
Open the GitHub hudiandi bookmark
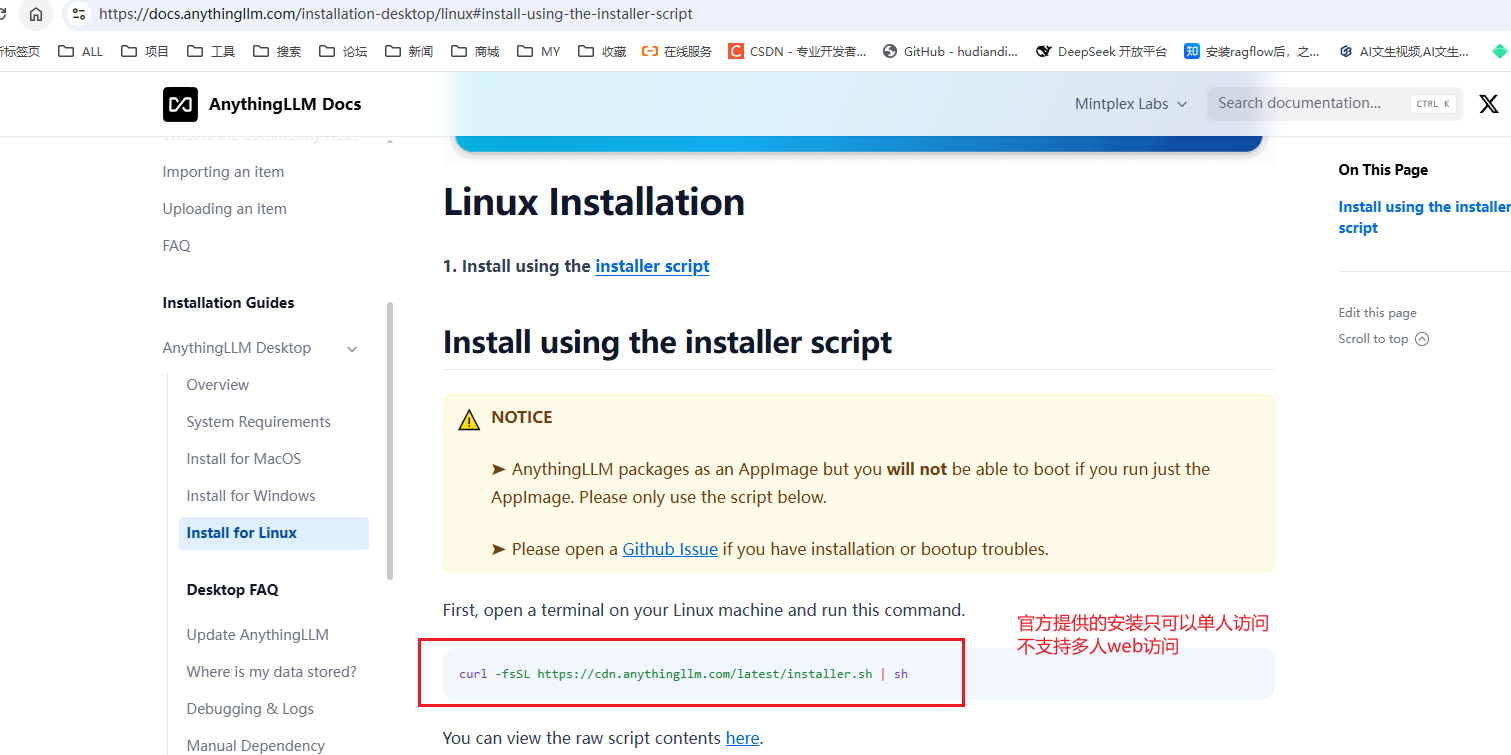coord(950,51)
